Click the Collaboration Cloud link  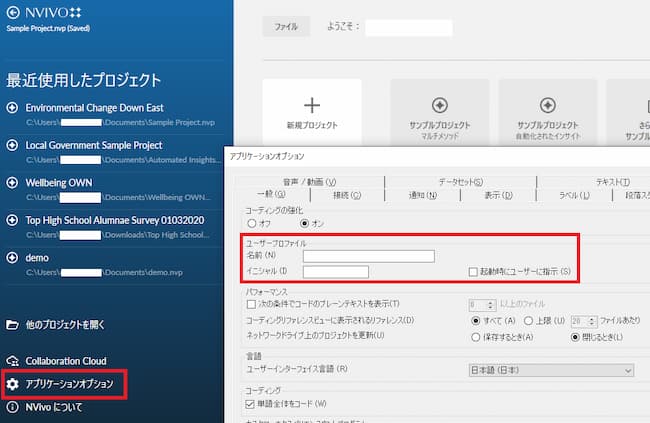[66, 361]
